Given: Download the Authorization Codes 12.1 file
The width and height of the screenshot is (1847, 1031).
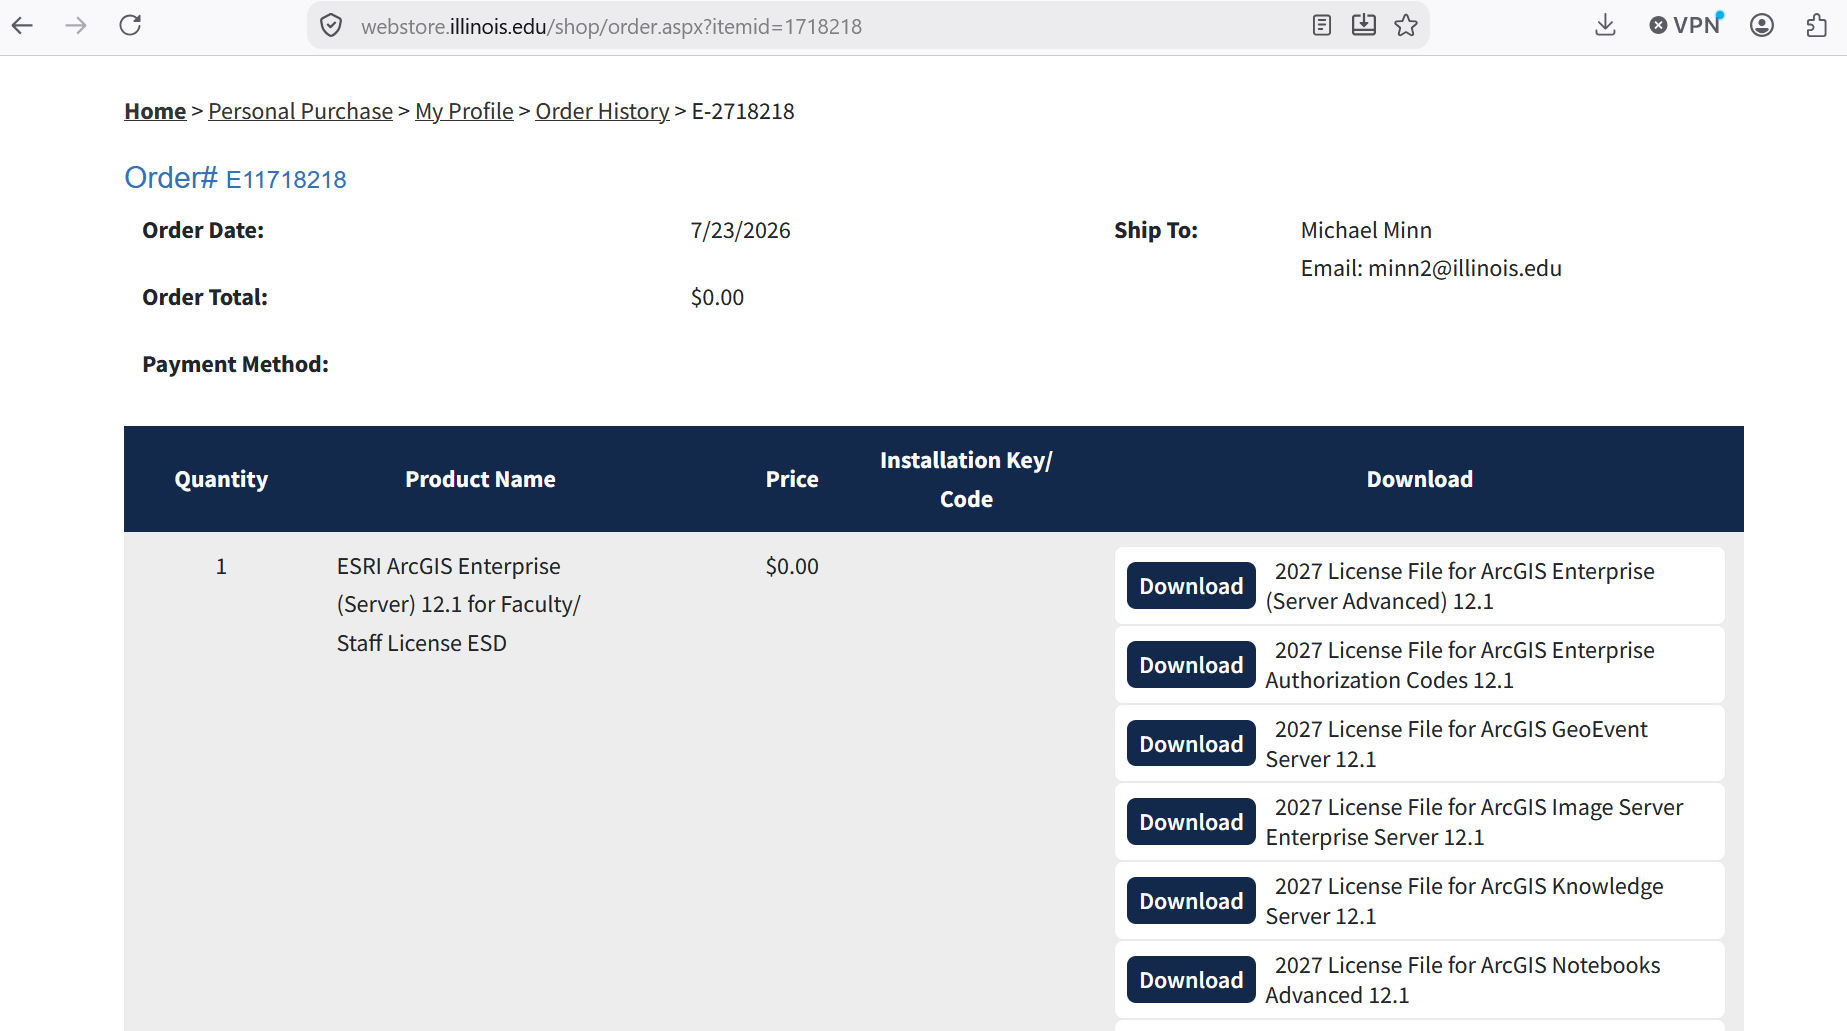Looking at the screenshot, I should 1191,665.
